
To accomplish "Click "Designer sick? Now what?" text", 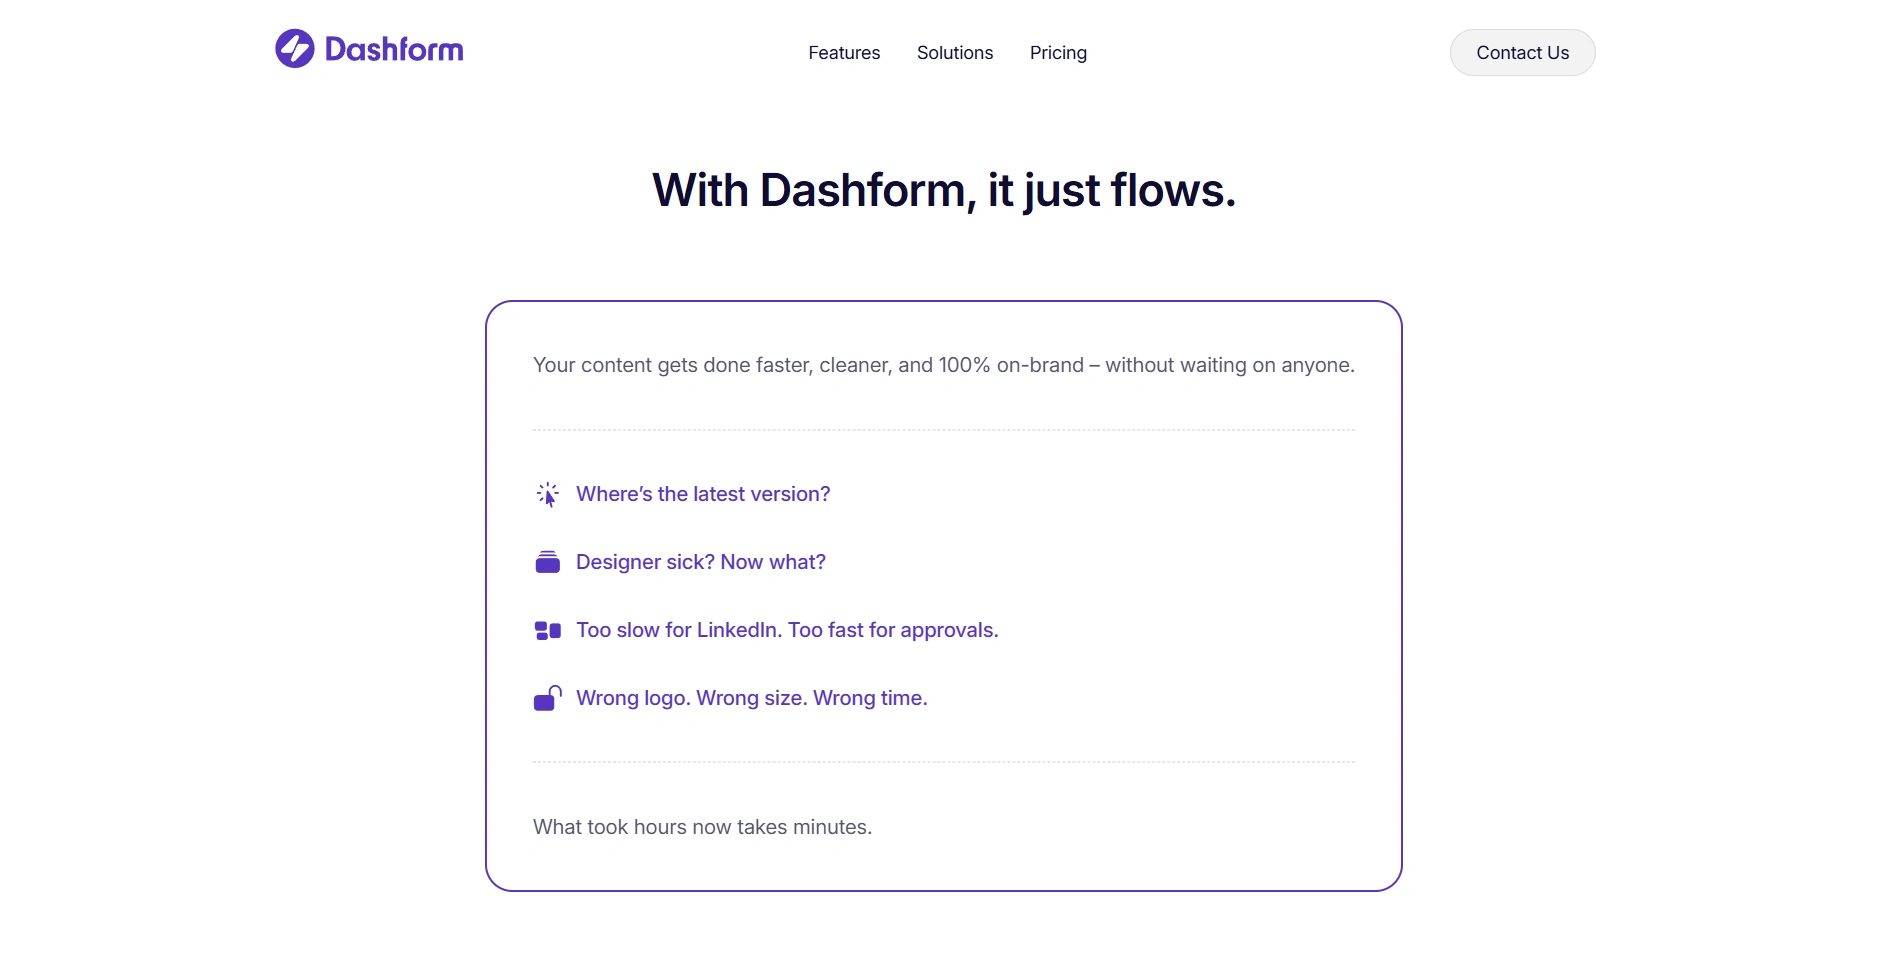I will pos(701,562).
